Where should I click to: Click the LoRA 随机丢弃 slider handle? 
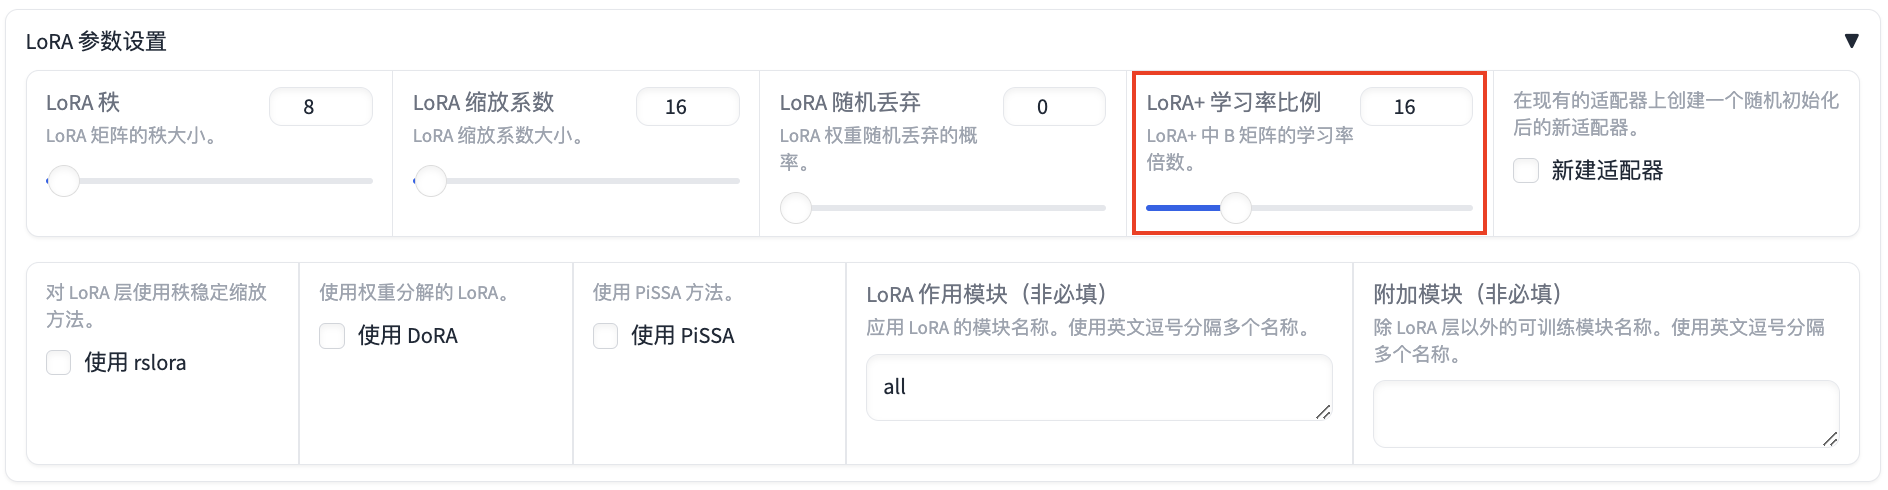tap(796, 208)
